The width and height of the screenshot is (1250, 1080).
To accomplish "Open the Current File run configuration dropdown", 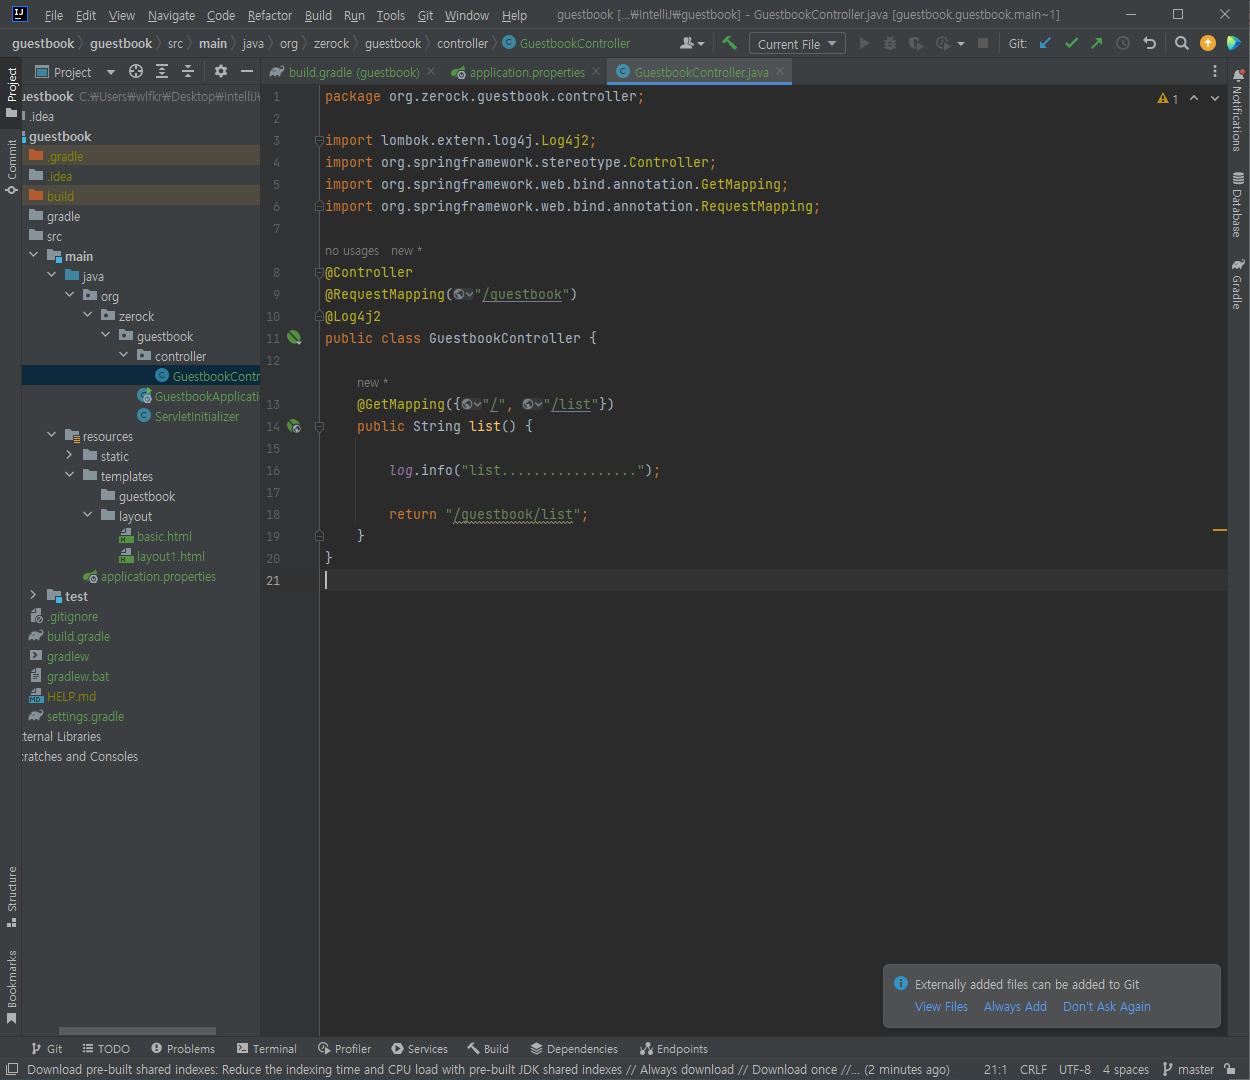I will click(x=797, y=44).
